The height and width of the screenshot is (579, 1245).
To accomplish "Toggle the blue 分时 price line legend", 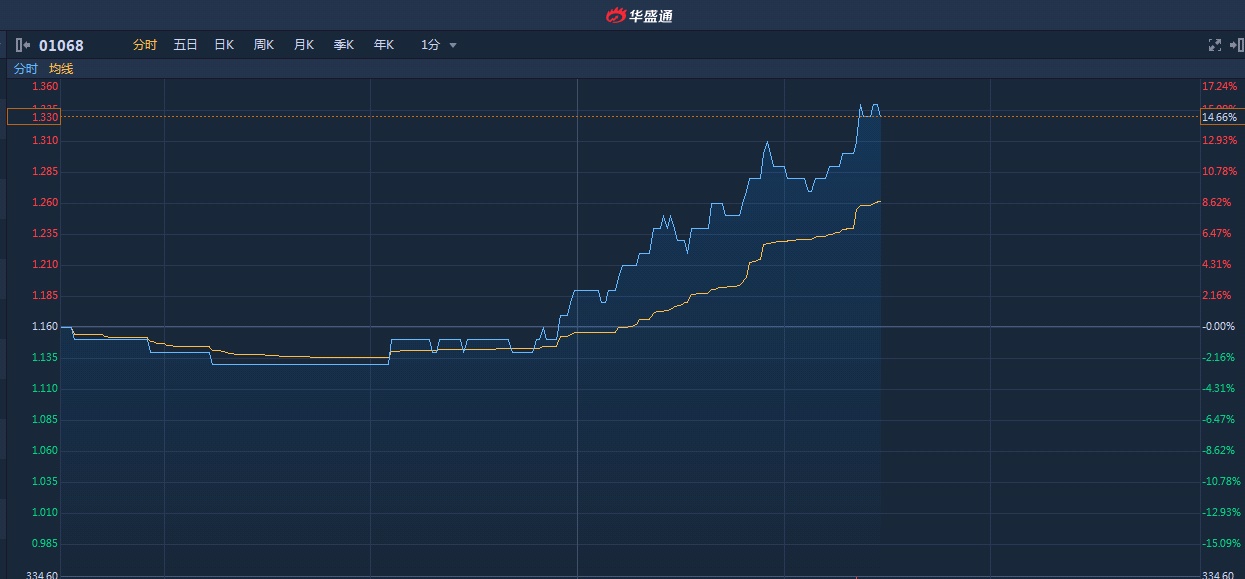I will (x=25, y=69).
